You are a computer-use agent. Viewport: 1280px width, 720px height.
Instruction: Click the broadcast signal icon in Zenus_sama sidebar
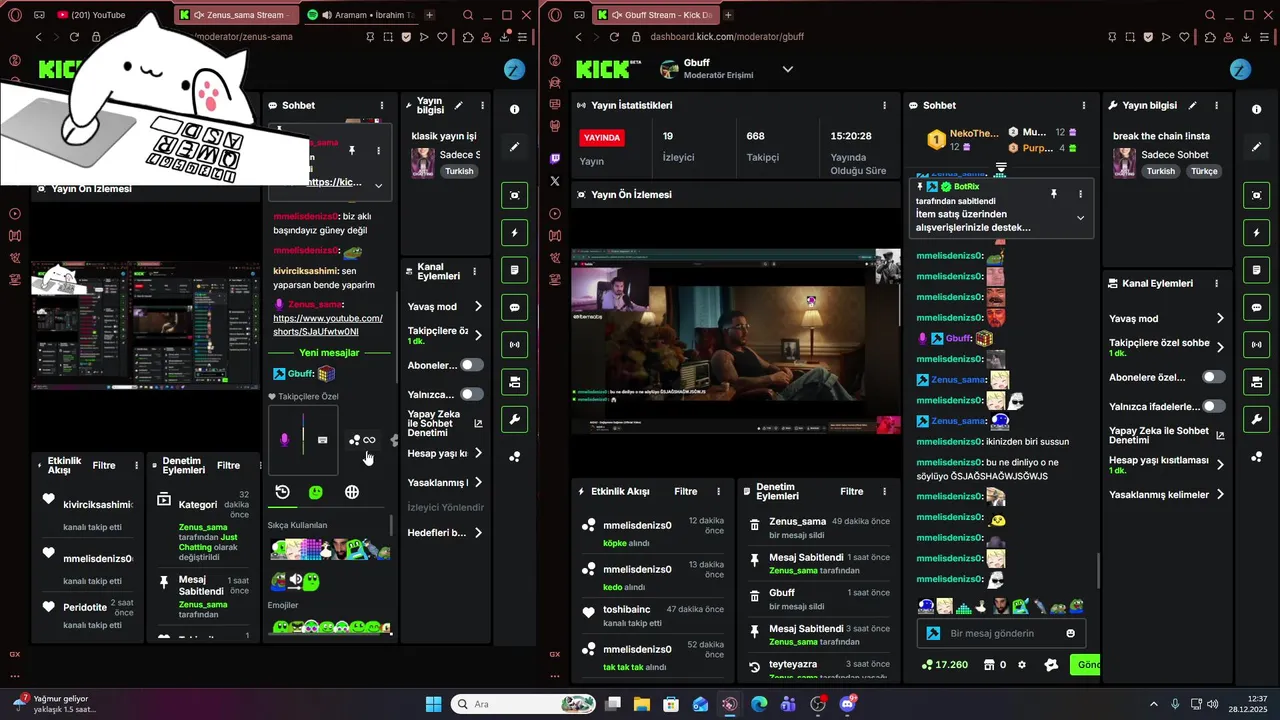tap(514, 345)
